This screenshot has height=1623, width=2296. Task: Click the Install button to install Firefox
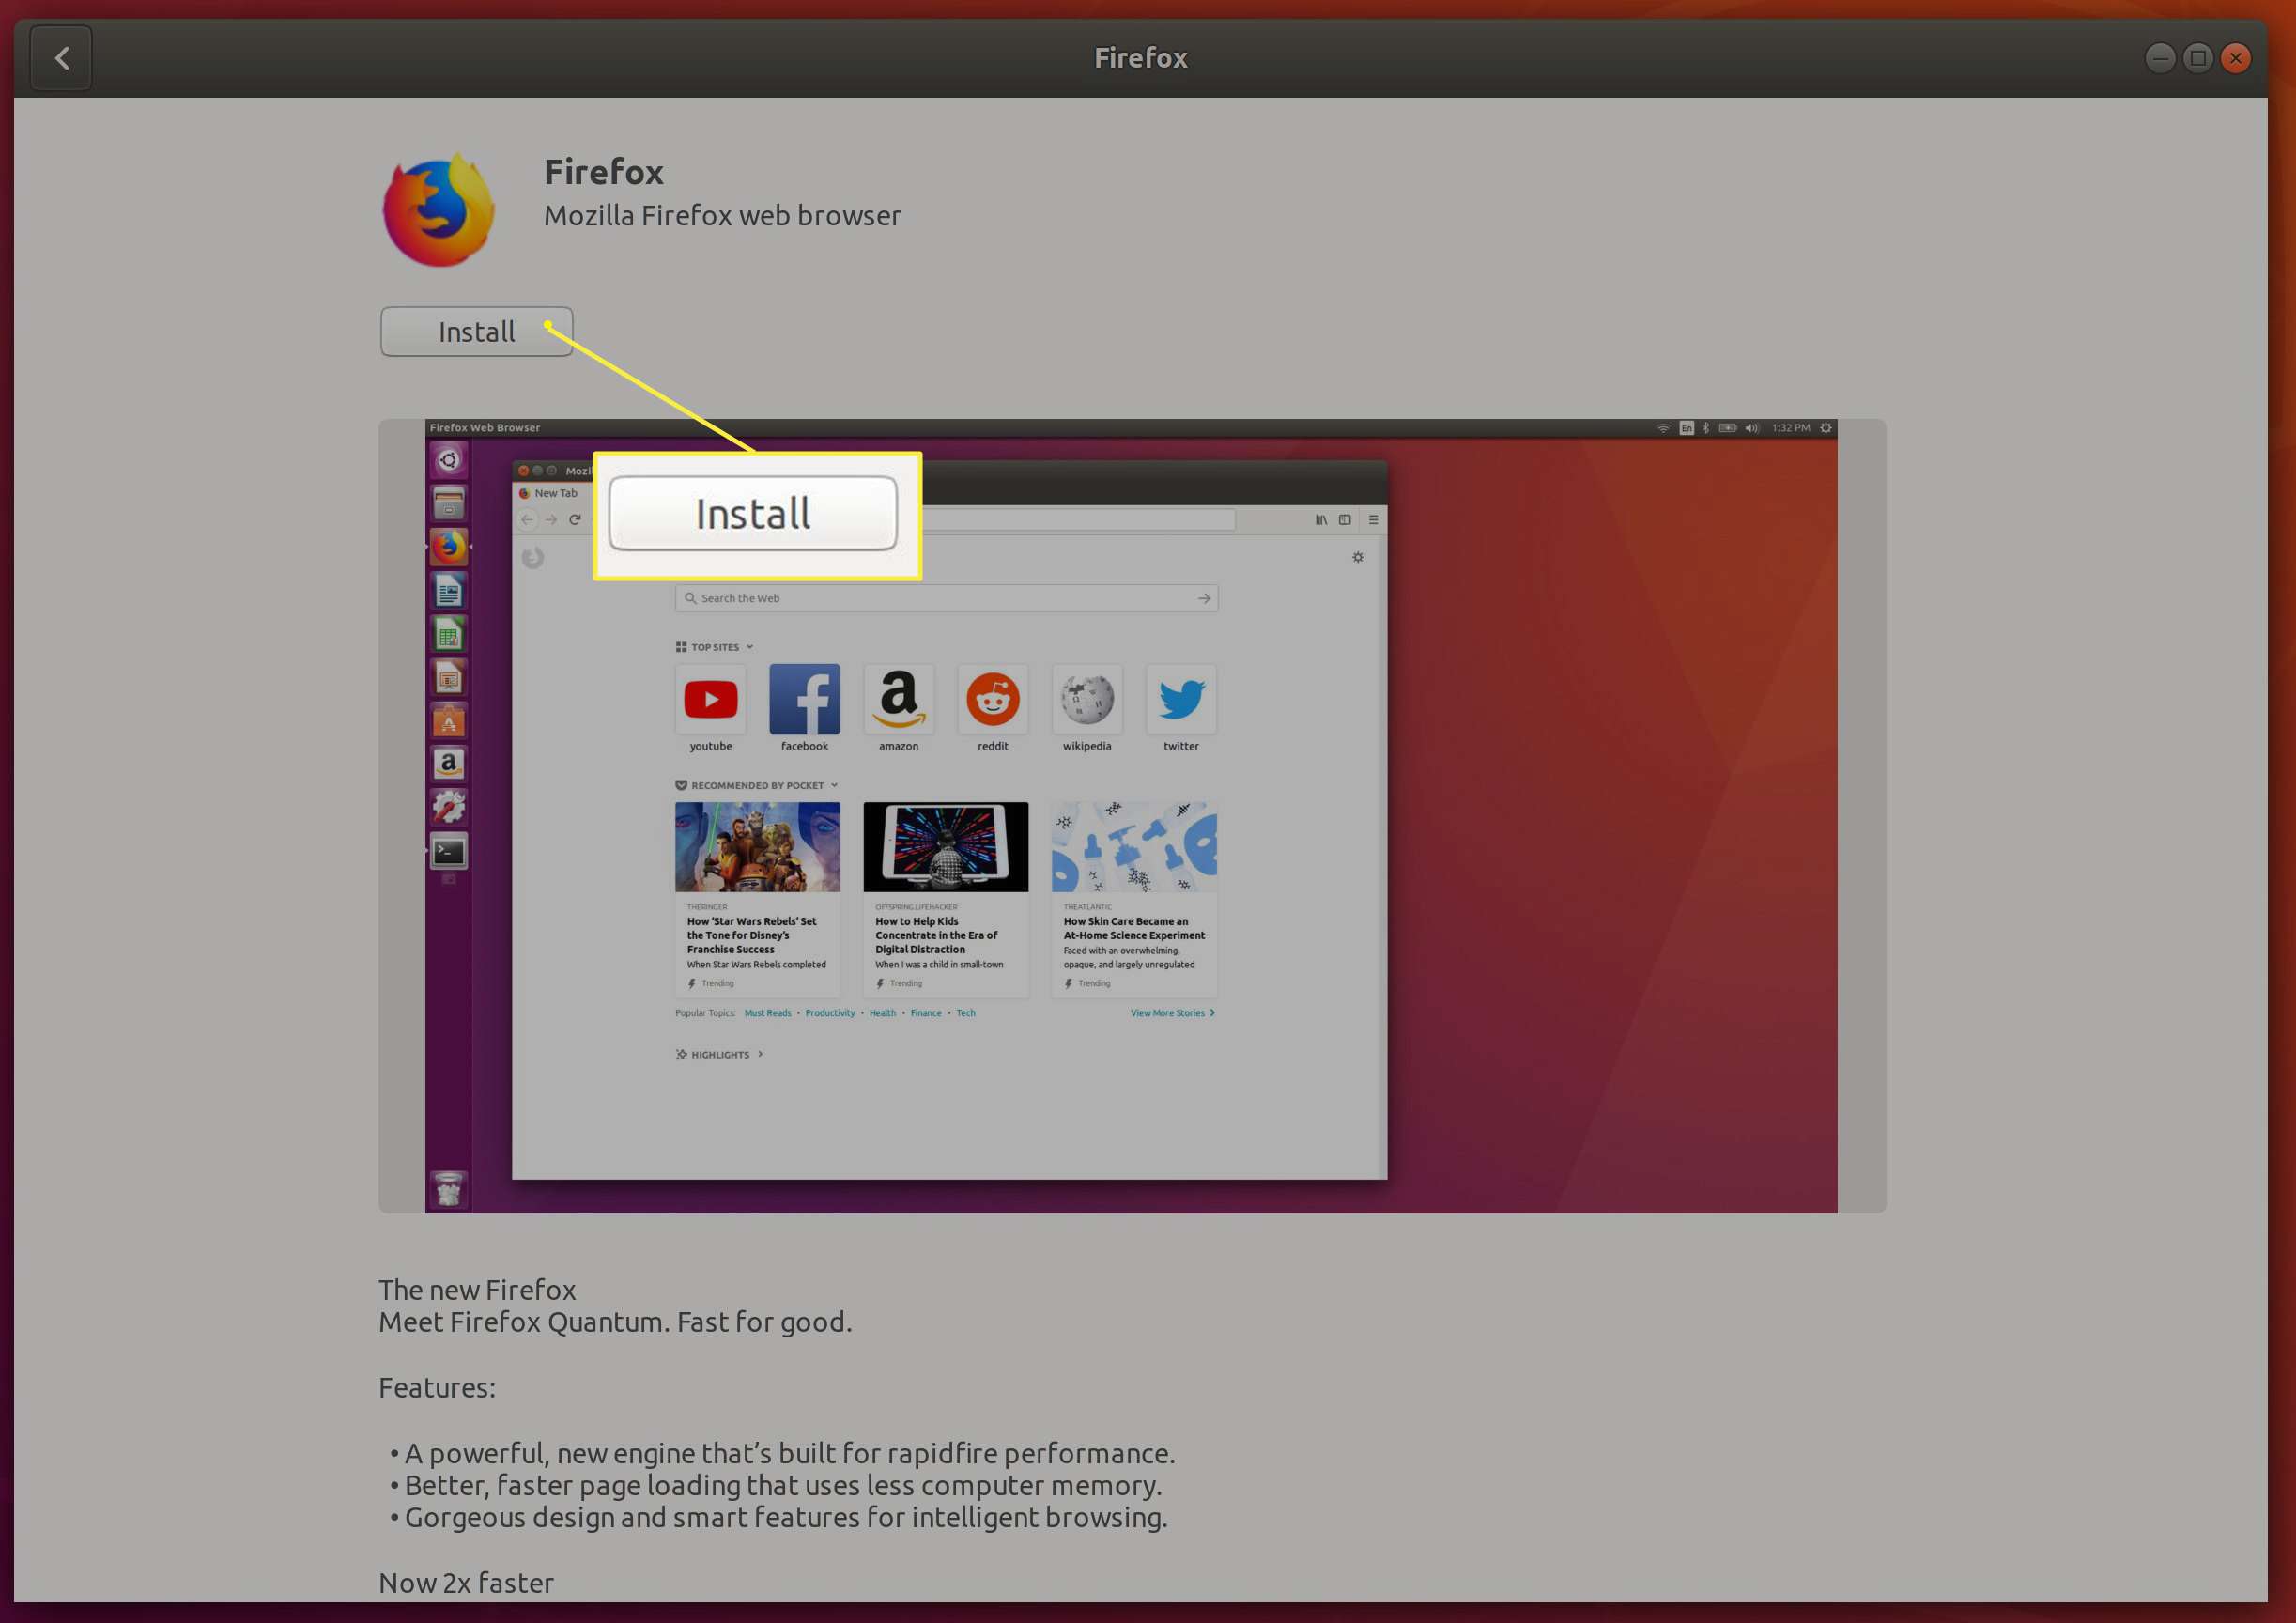[476, 331]
